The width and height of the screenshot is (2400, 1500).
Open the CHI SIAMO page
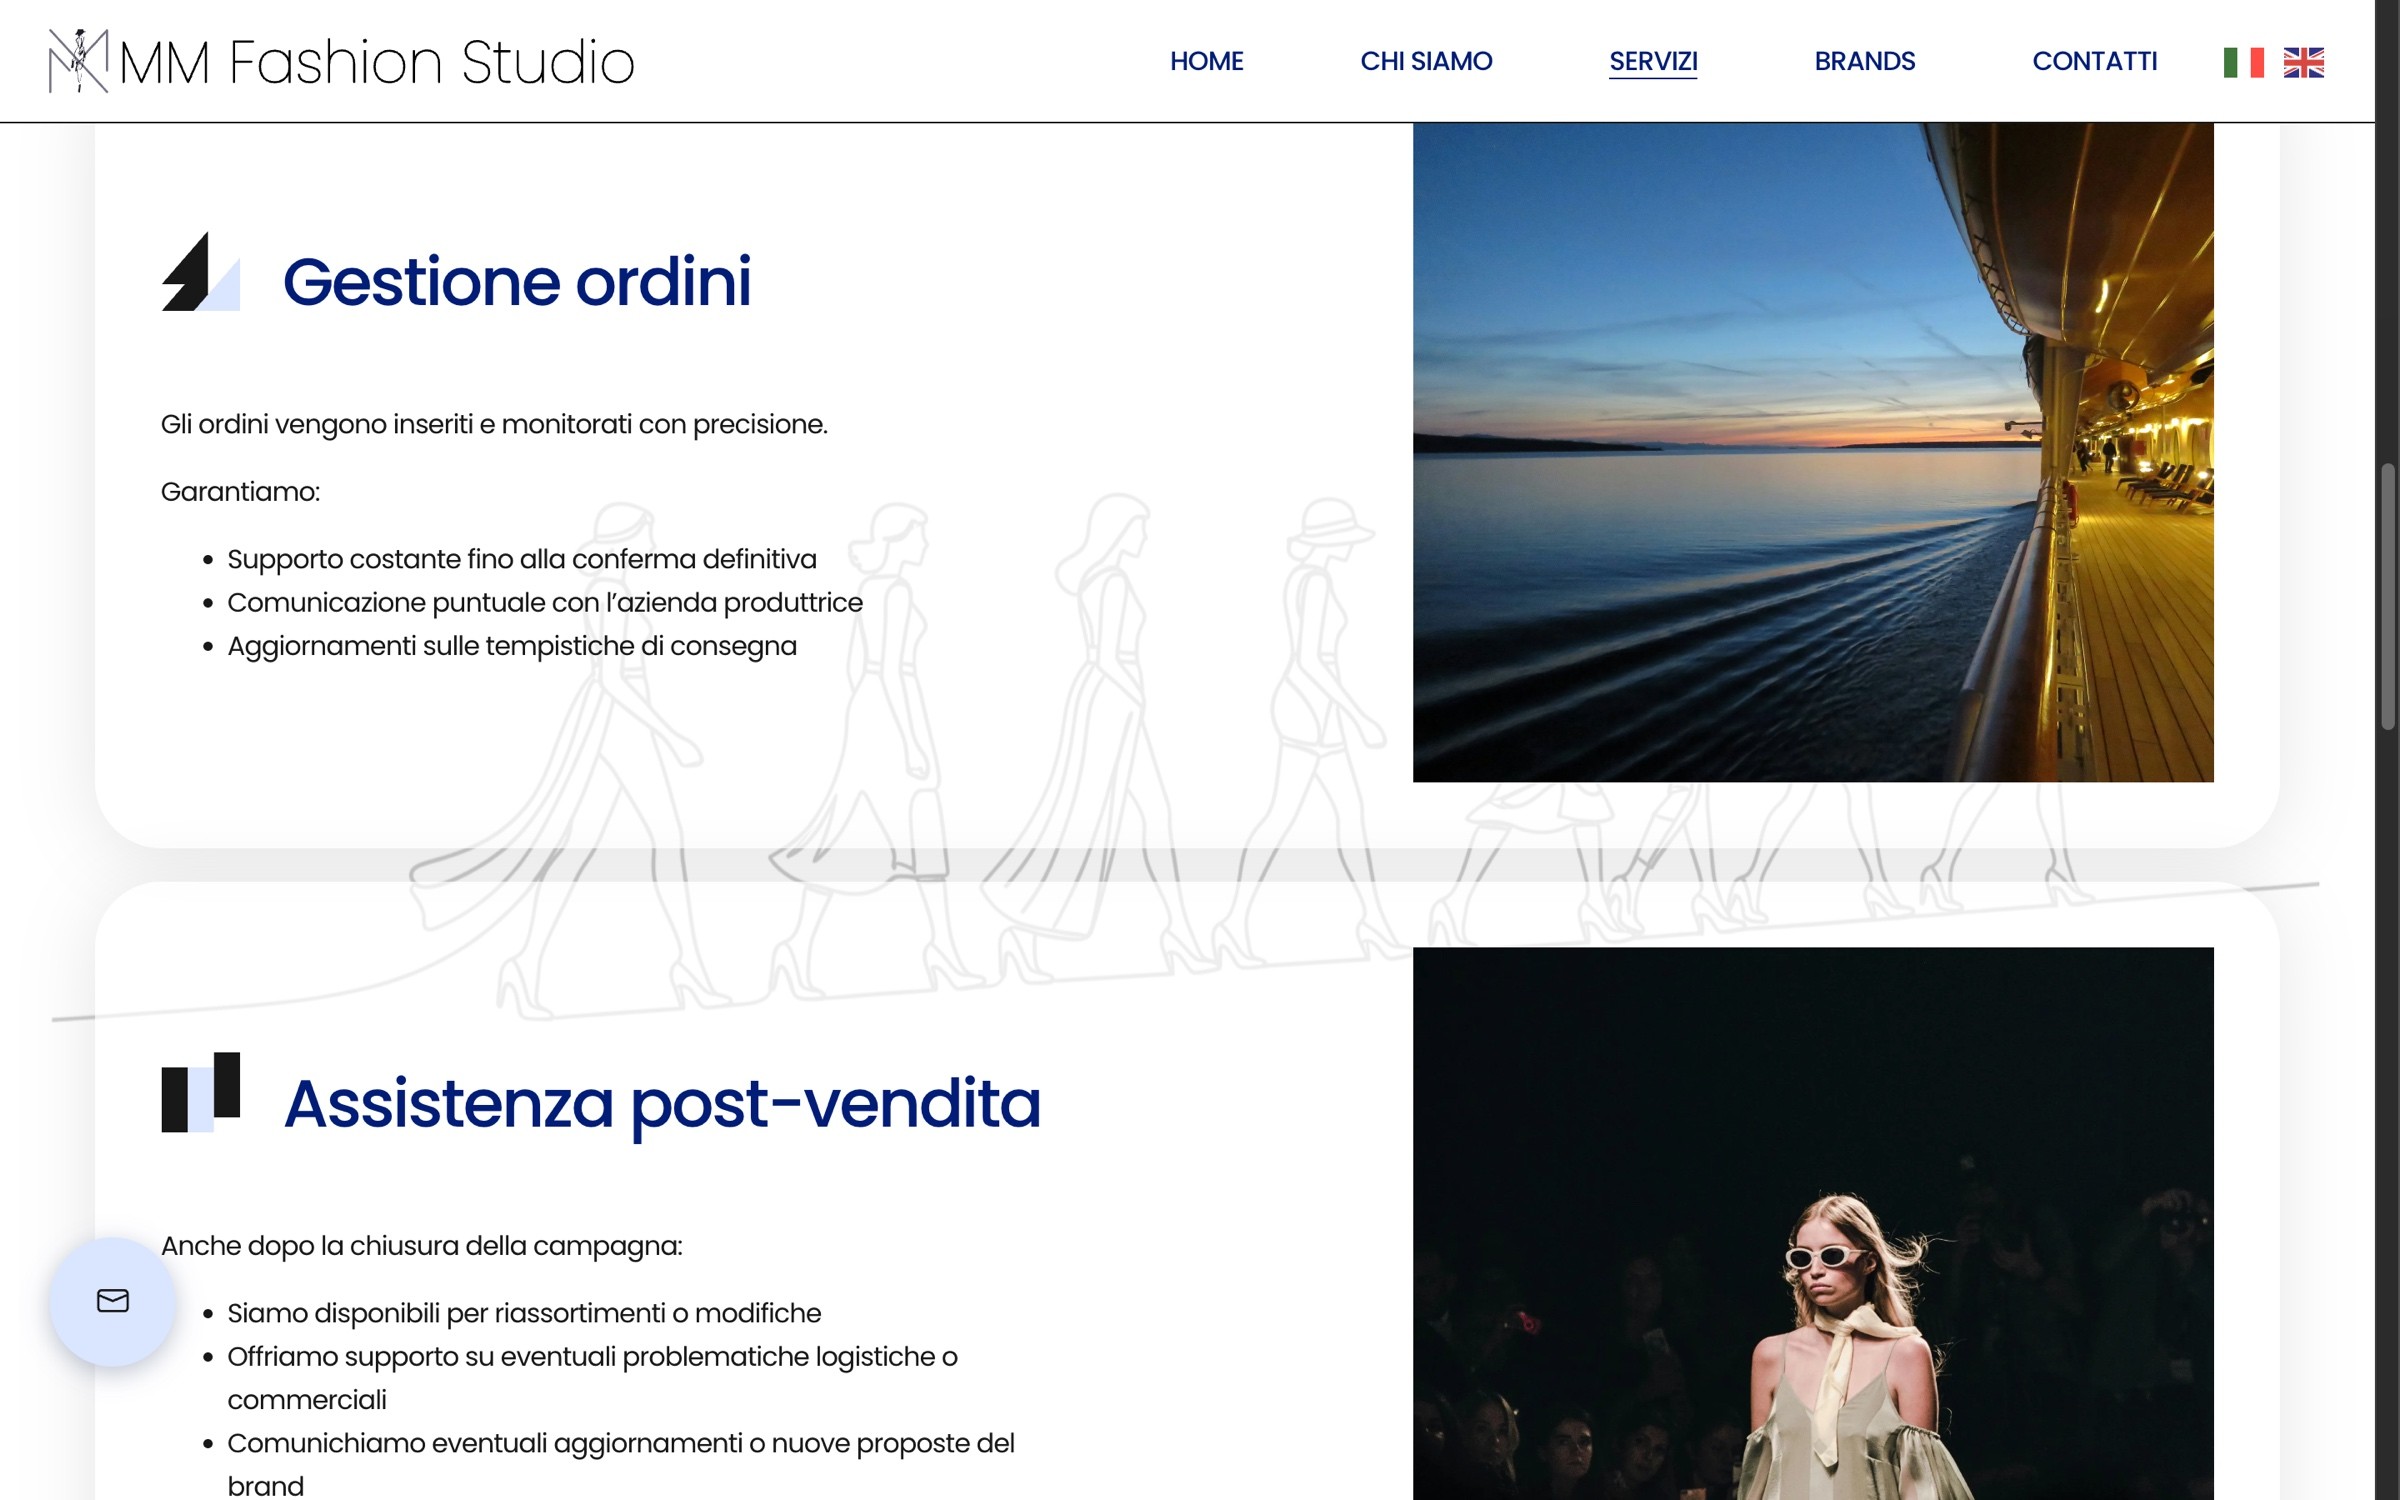[1426, 61]
